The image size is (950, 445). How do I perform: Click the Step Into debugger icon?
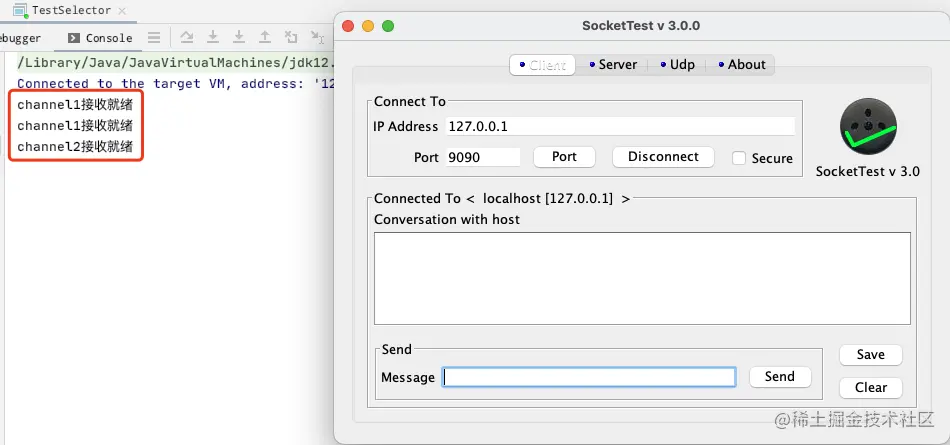(x=213, y=38)
